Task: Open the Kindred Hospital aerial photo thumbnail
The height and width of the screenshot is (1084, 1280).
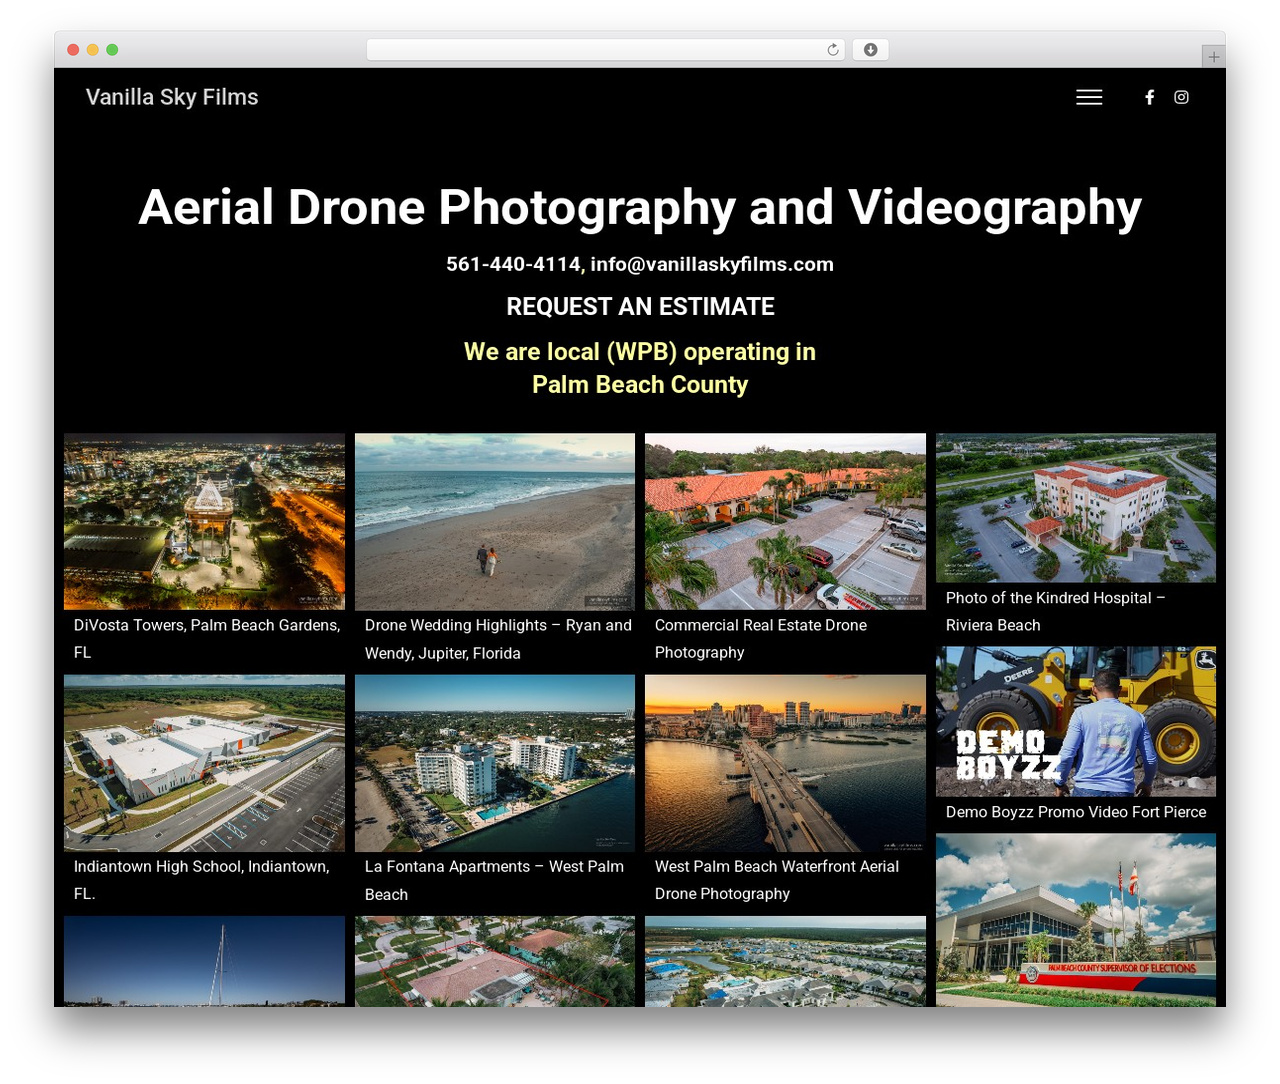Action: point(1076,508)
